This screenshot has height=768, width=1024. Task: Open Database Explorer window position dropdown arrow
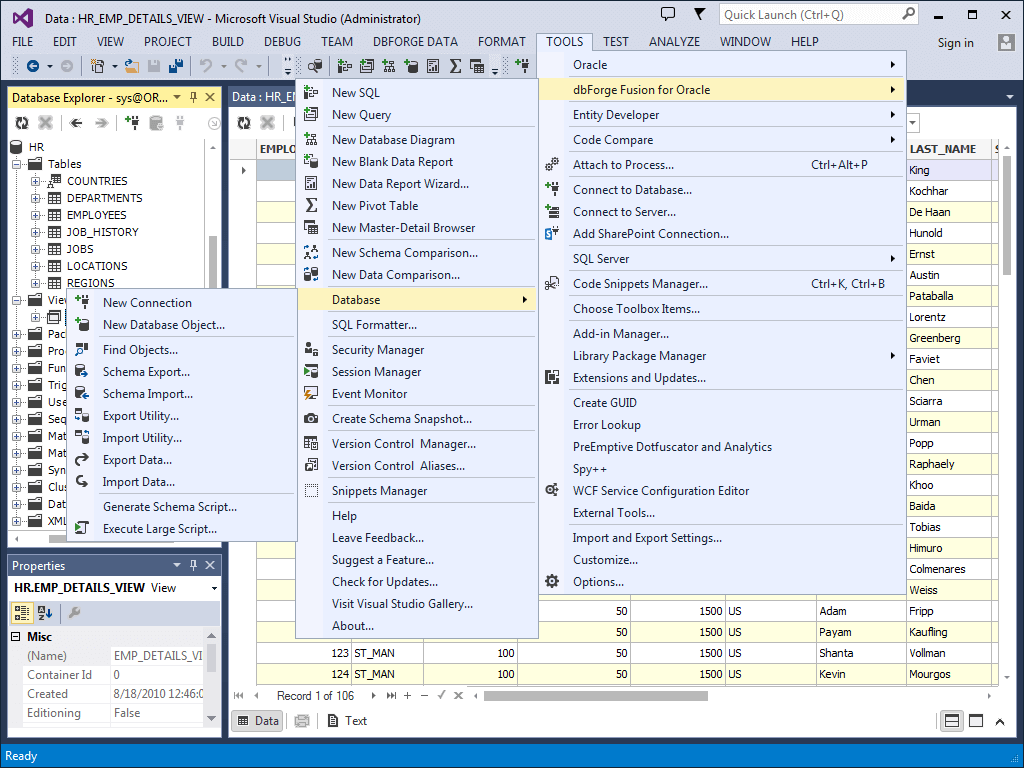pos(176,97)
